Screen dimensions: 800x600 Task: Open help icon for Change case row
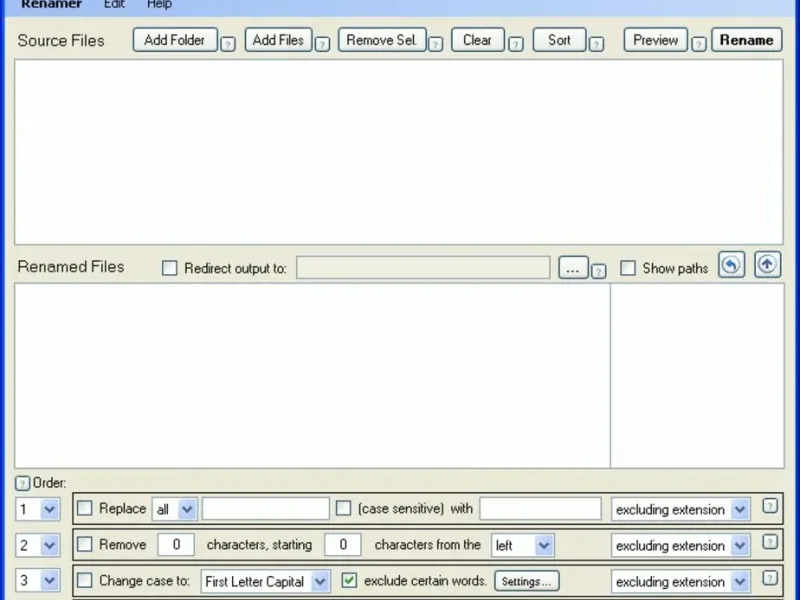(770, 578)
